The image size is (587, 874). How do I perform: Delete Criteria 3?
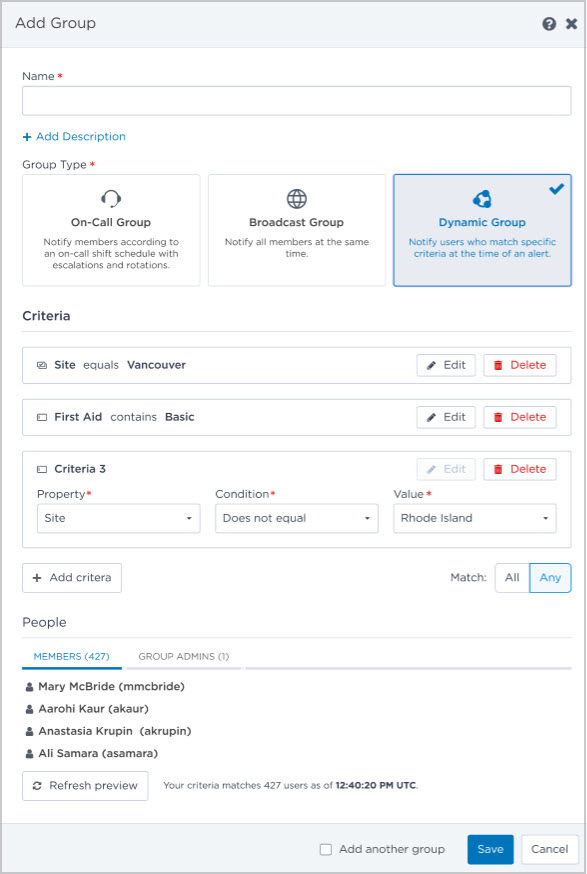click(520, 469)
